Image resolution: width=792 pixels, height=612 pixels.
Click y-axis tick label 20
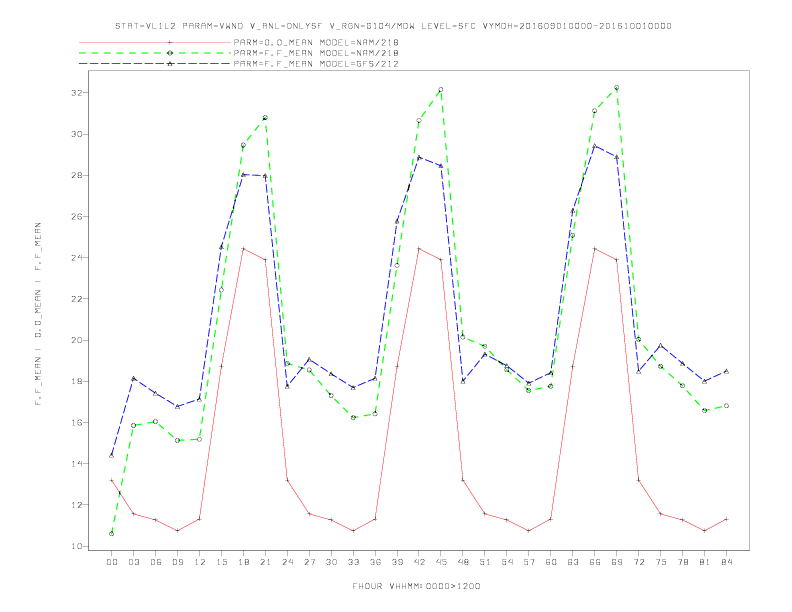[77, 340]
